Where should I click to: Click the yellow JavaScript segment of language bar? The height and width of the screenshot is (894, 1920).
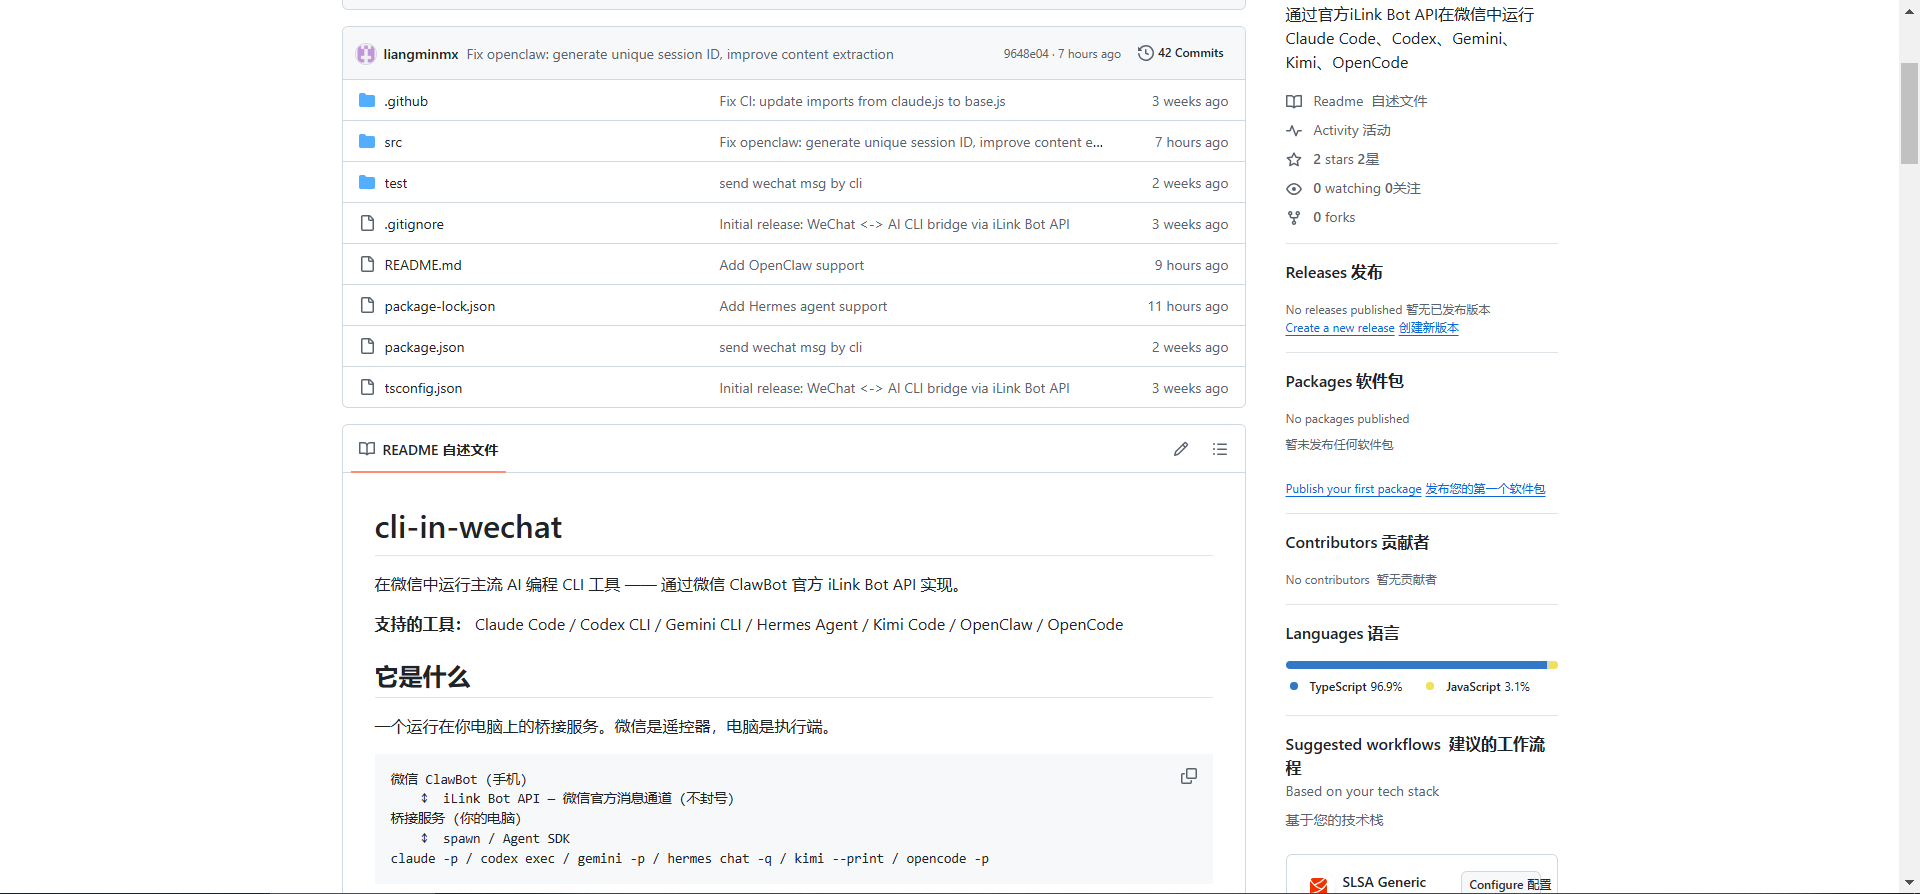tap(1553, 665)
